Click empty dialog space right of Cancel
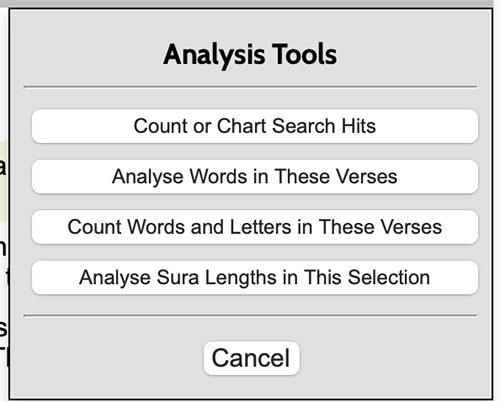 point(393,358)
